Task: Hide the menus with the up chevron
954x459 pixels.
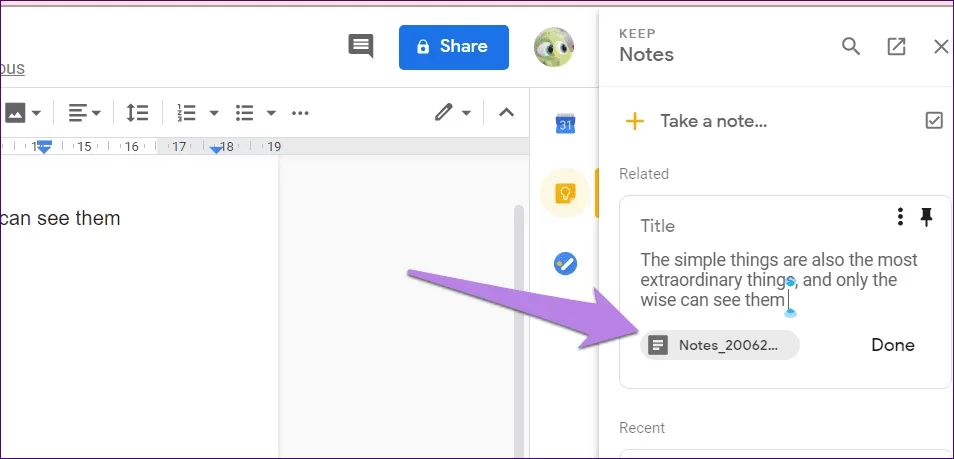Action: tap(507, 113)
